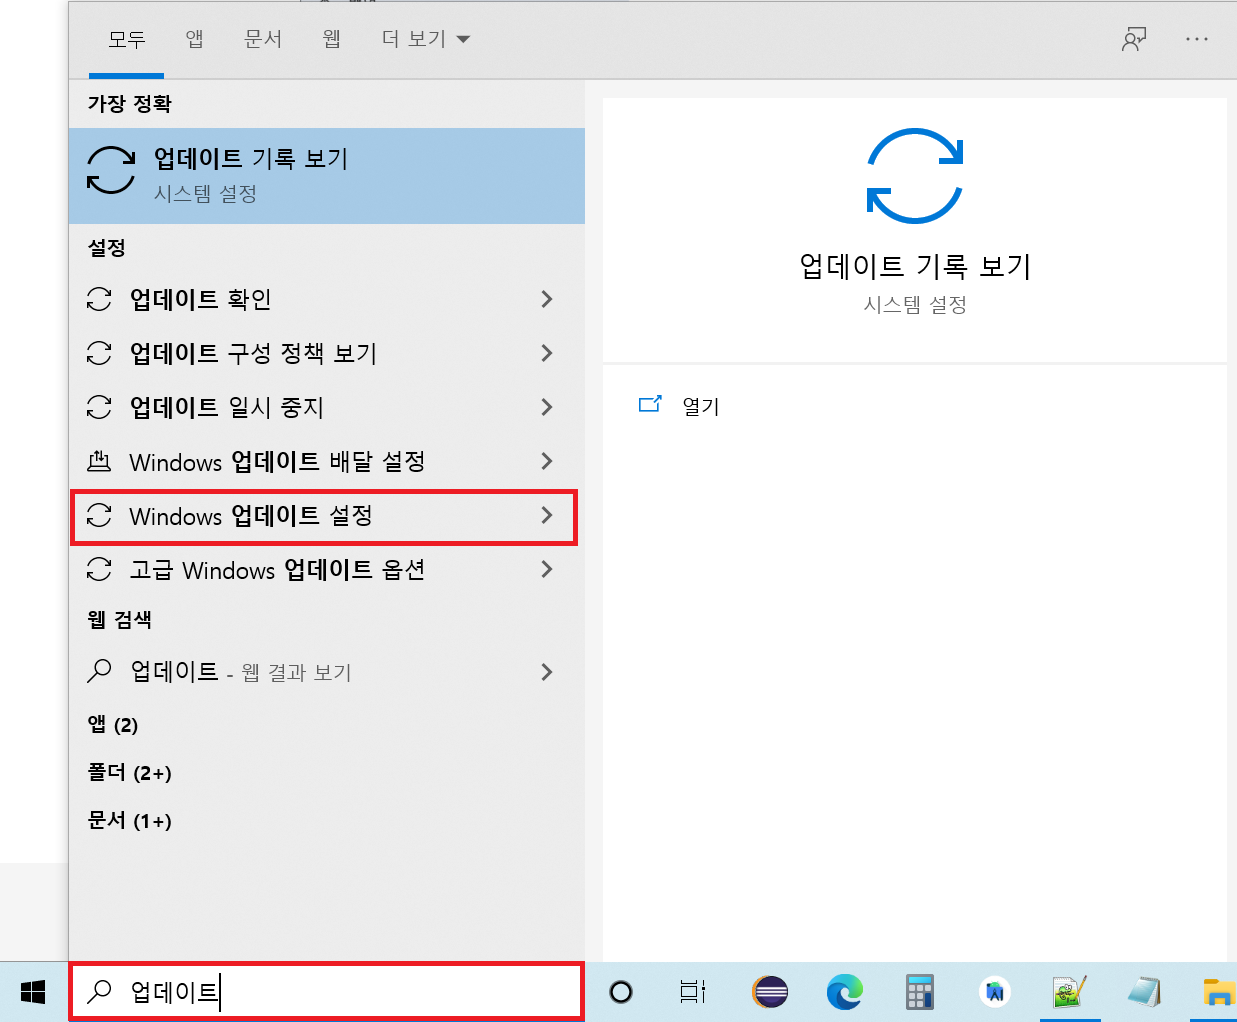
Task: Click the Windows Start button
Action: (33, 992)
